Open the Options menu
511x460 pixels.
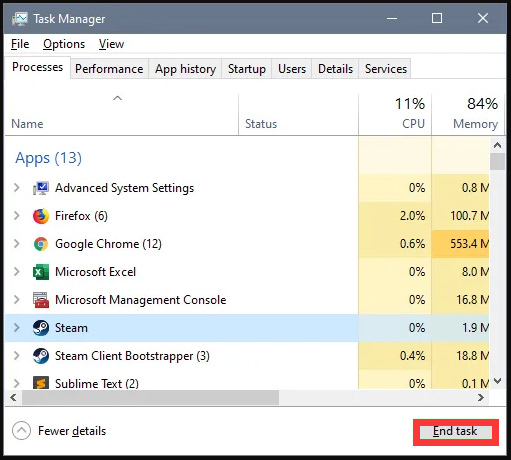(x=64, y=44)
